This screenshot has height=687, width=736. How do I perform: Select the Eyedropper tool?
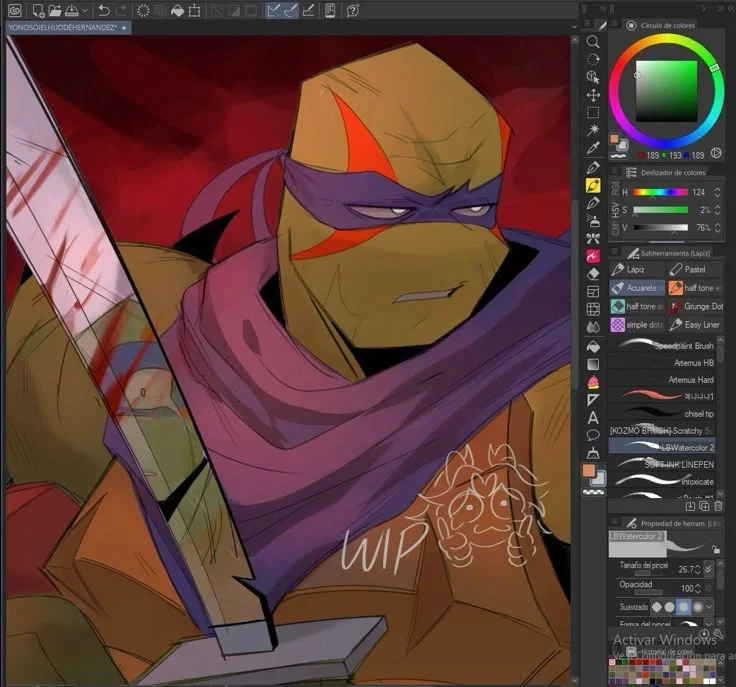click(593, 148)
